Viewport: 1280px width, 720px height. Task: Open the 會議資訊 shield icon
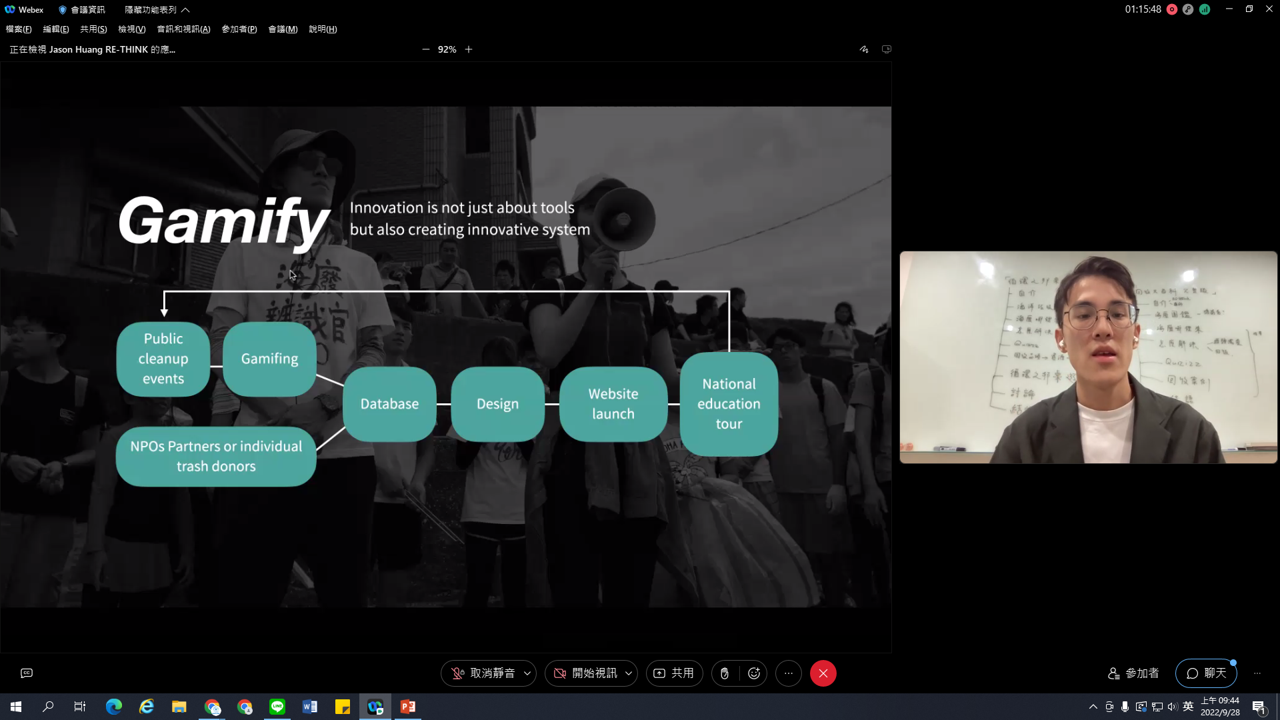[62, 10]
